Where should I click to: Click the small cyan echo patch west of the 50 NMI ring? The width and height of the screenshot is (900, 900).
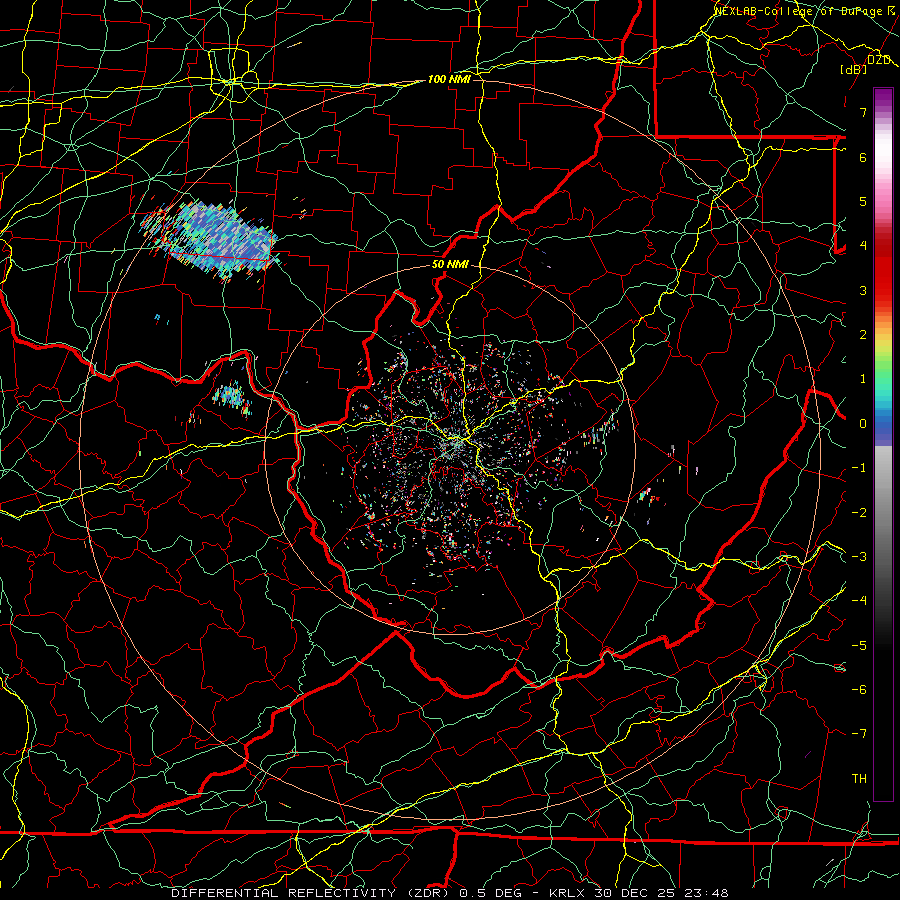coord(232,397)
